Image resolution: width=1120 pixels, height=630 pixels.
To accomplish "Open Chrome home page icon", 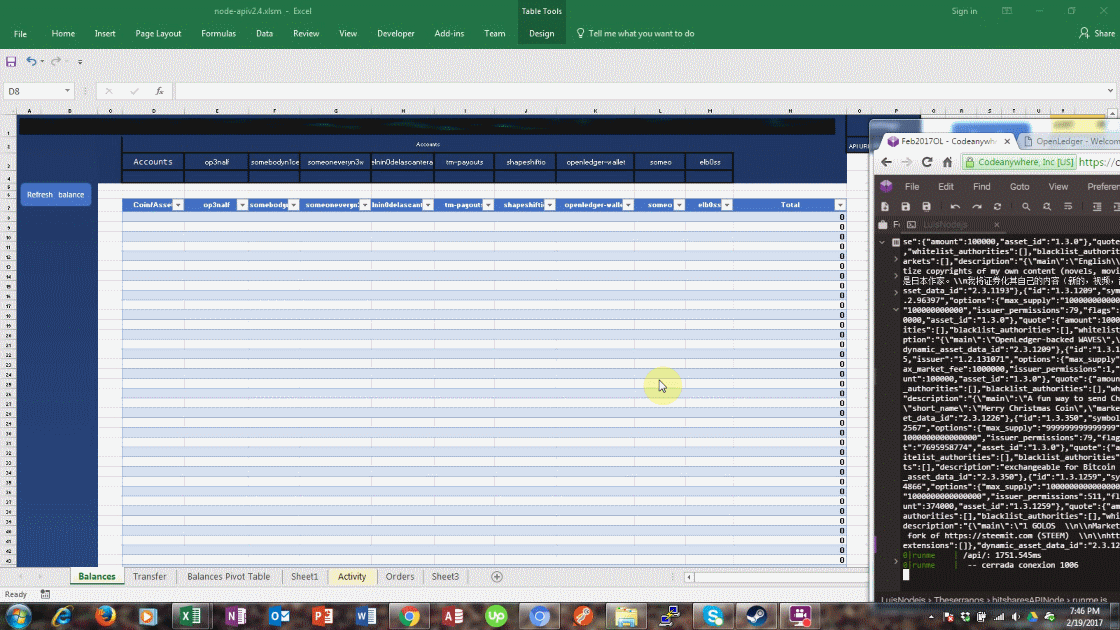I will coord(947,162).
